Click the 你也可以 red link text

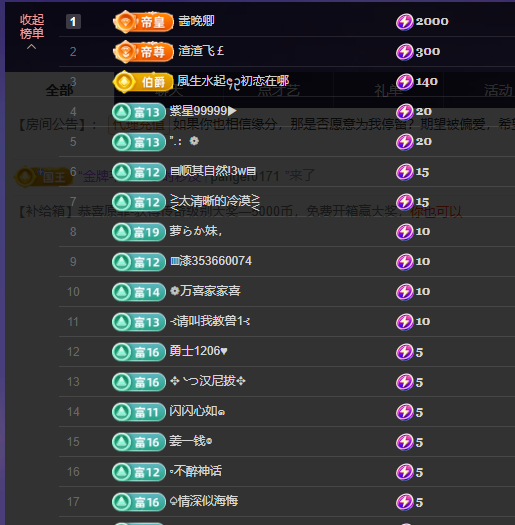(436, 212)
